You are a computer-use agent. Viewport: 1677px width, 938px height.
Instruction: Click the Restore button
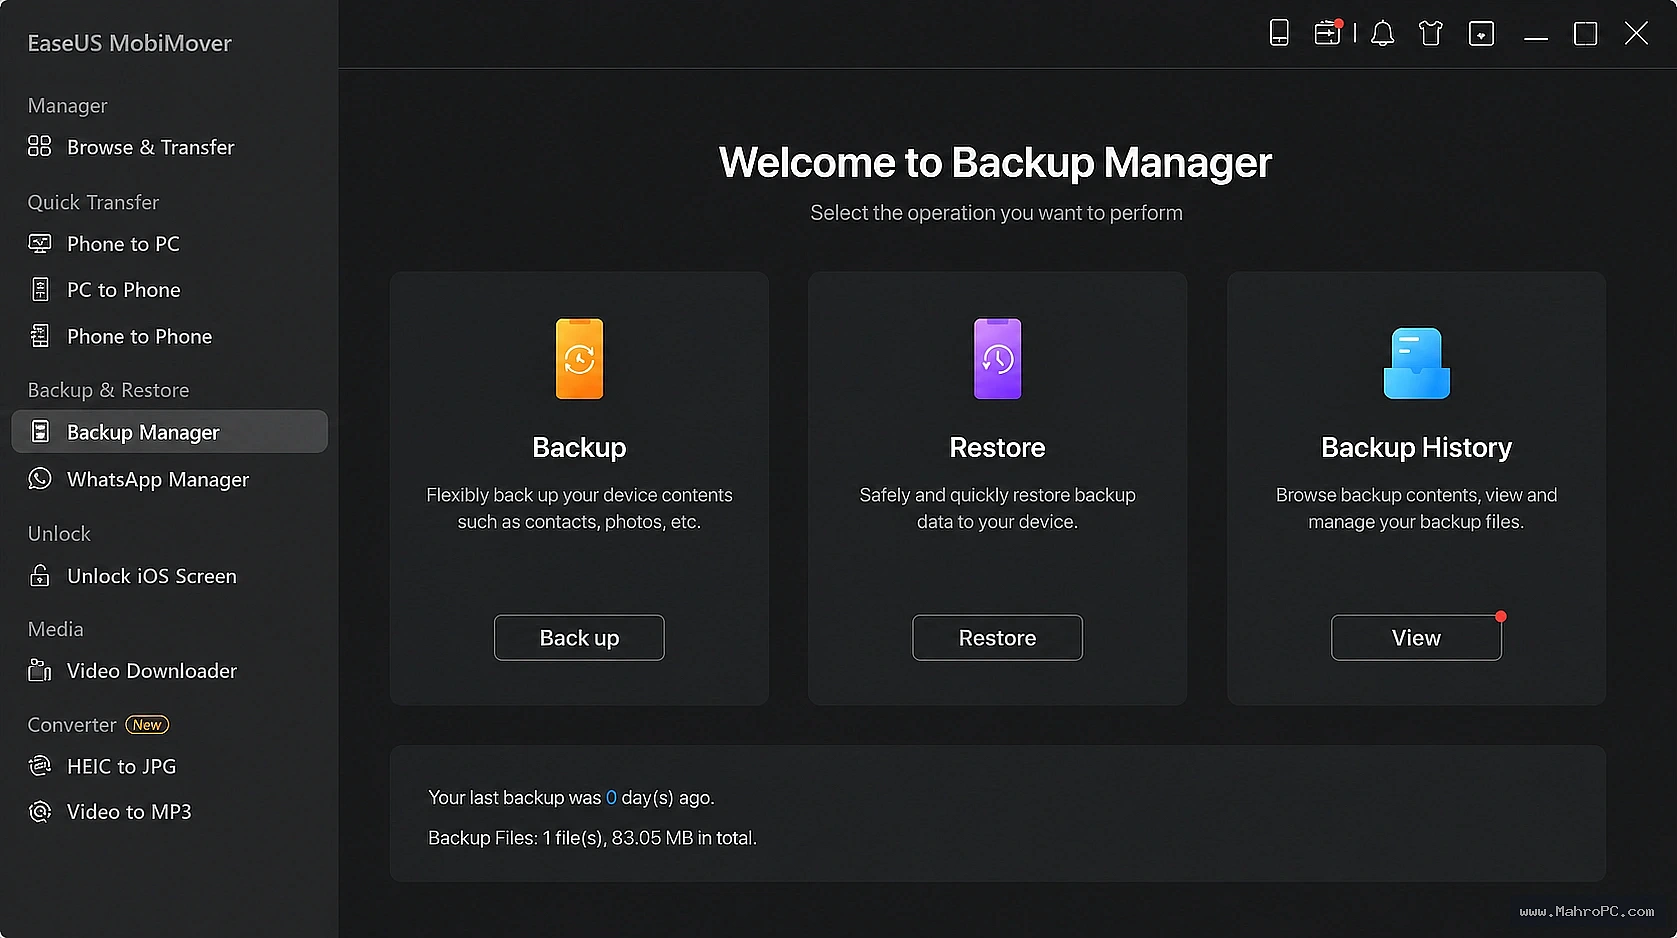[997, 637]
